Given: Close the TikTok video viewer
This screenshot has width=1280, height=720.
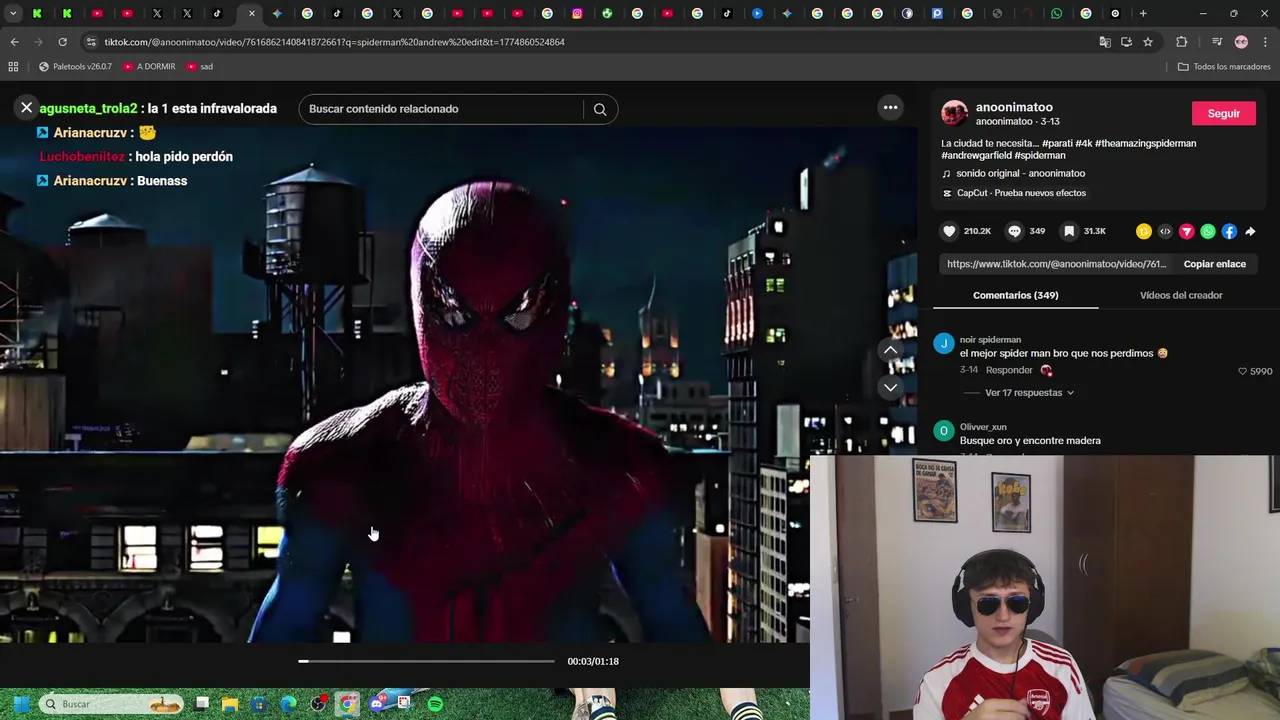Looking at the screenshot, I should click(x=27, y=108).
